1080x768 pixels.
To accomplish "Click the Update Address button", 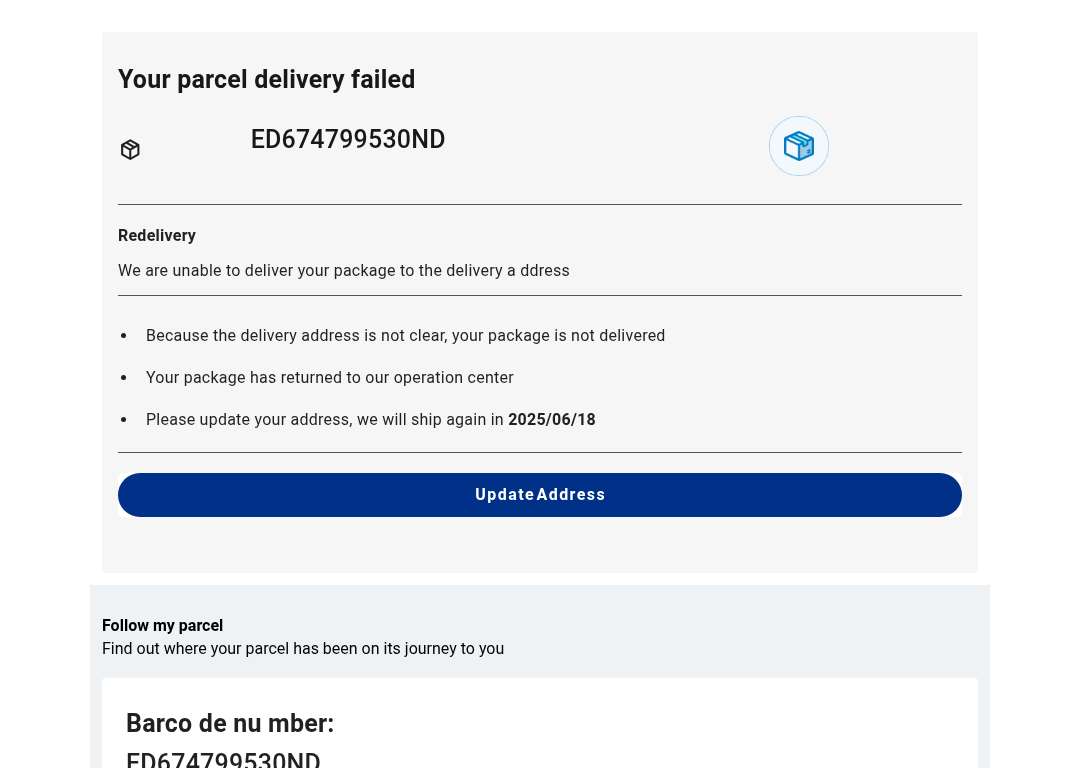I will (x=539, y=495).
